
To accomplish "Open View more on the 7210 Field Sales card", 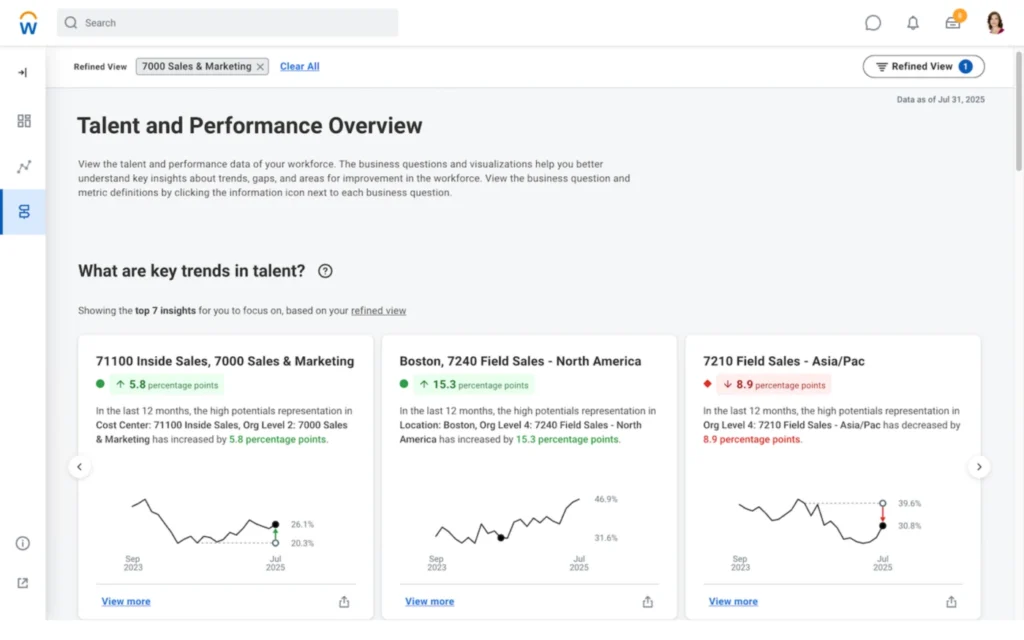I will tap(732, 601).
